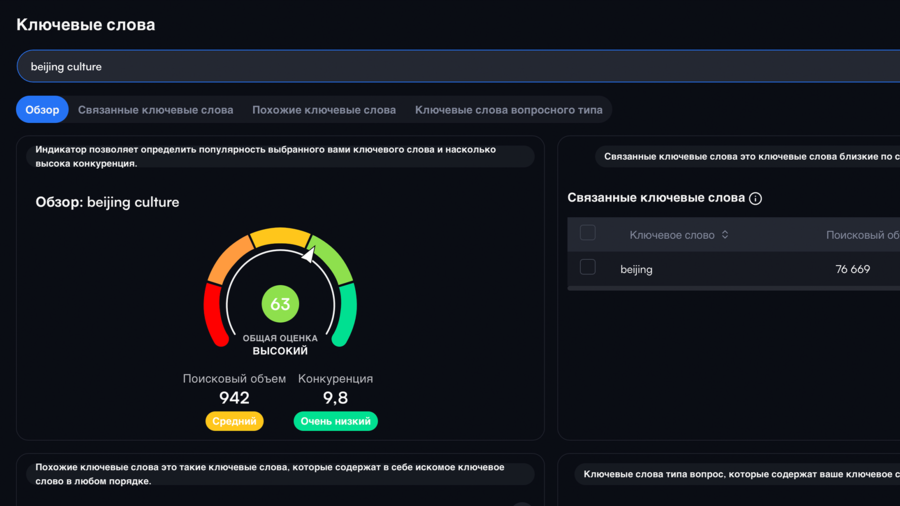Click the beijing keyword in the table
Image resolution: width=900 pixels, height=506 pixels.
click(636, 269)
